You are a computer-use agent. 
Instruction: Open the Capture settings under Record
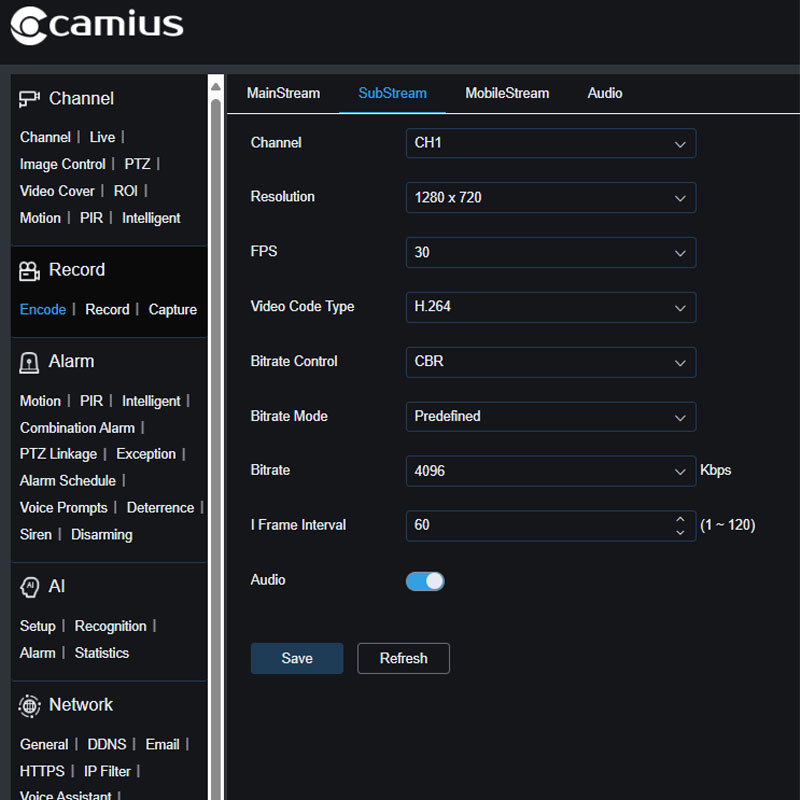(x=172, y=309)
